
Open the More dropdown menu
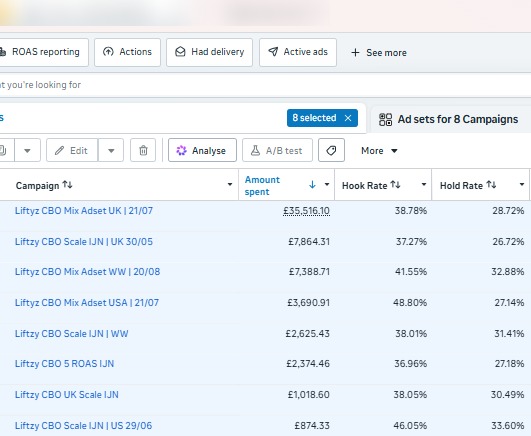point(379,150)
